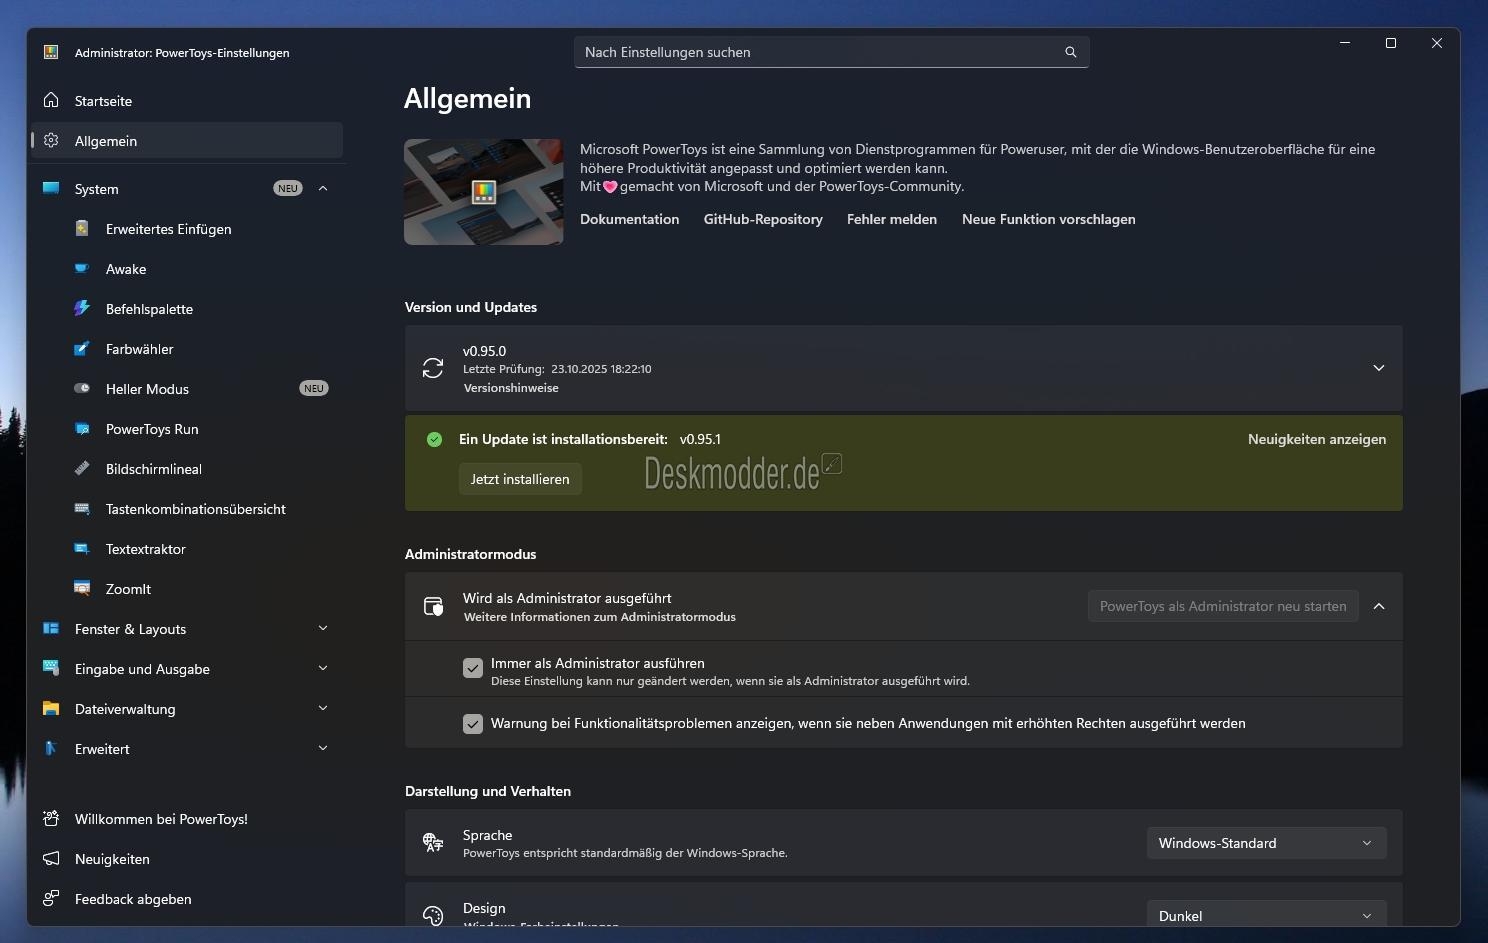This screenshot has height=943, width=1488.
Task: Click the ZoomIt icon in sidebar
Action: click(x=82, y=589)
